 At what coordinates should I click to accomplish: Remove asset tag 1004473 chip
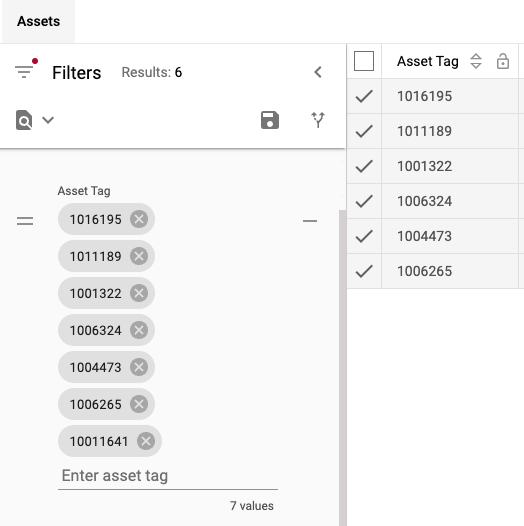click(x=139, y=367)
